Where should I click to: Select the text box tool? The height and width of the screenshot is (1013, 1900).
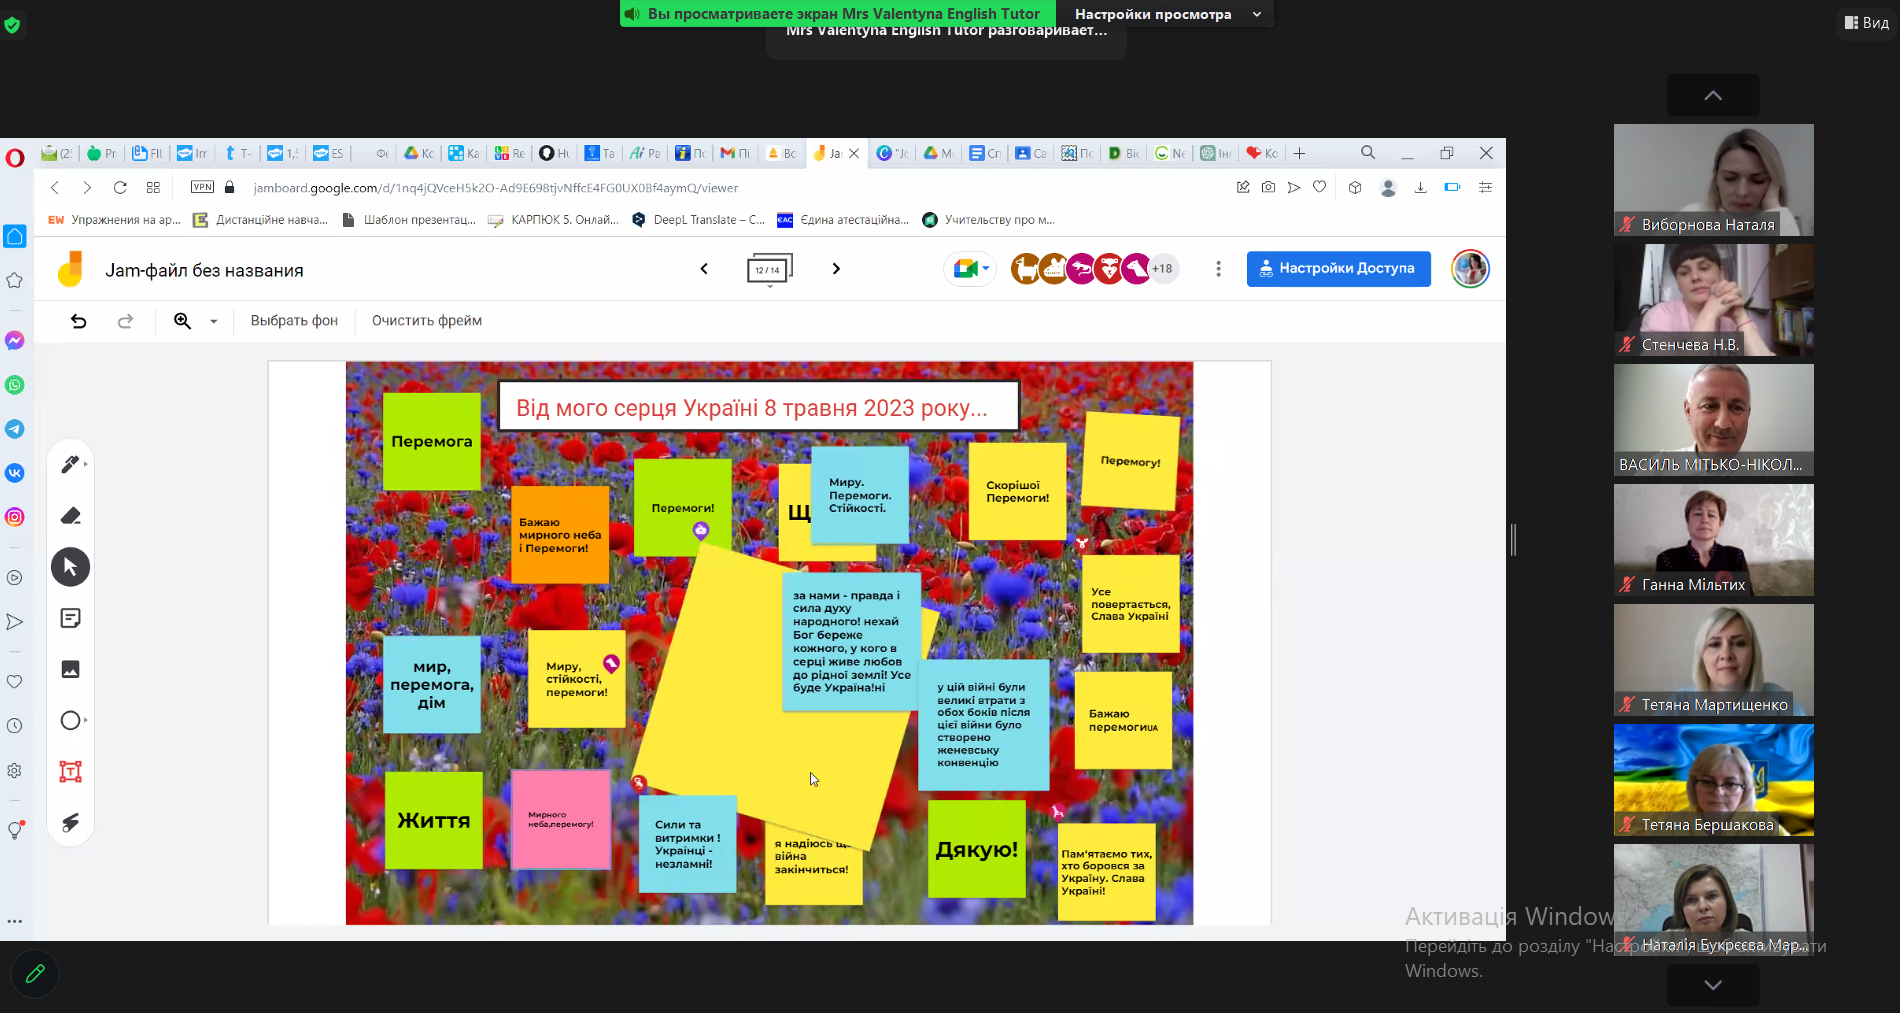[x=70, y=771]
